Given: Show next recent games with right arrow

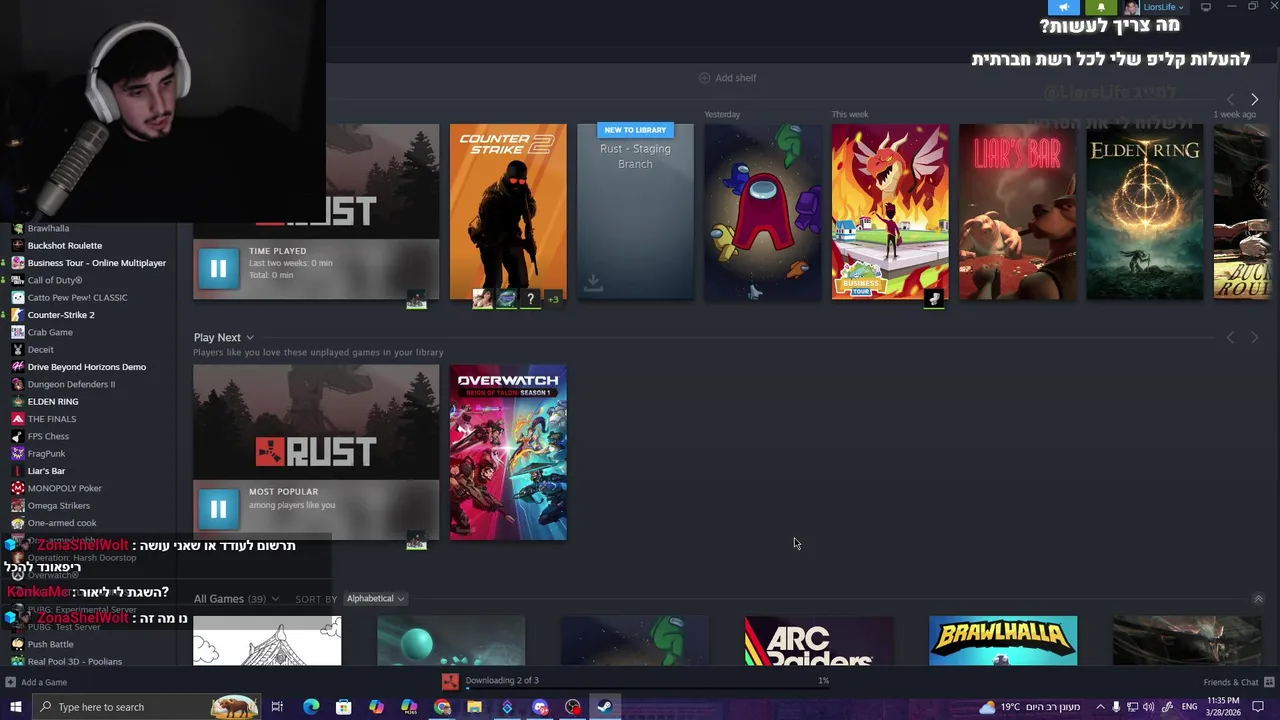Looking at the screenshot, I should (1255, 99).
